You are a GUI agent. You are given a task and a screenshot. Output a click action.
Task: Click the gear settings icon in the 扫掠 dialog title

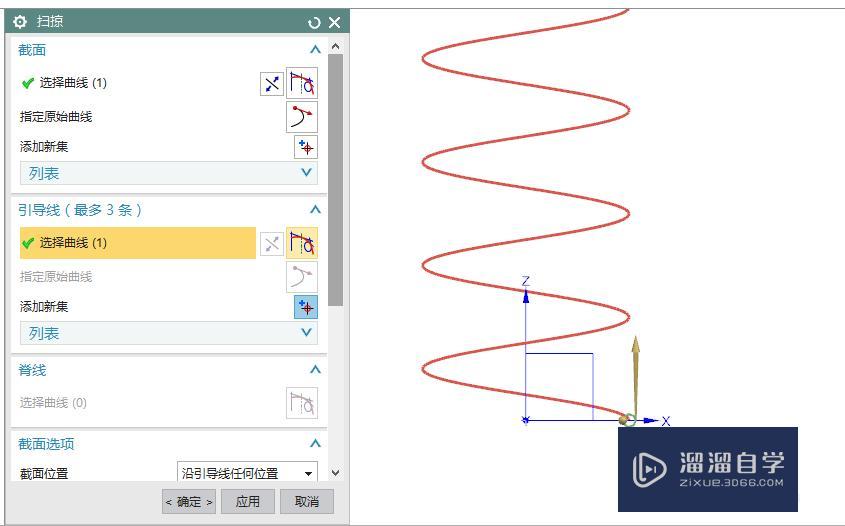[19, 22]
